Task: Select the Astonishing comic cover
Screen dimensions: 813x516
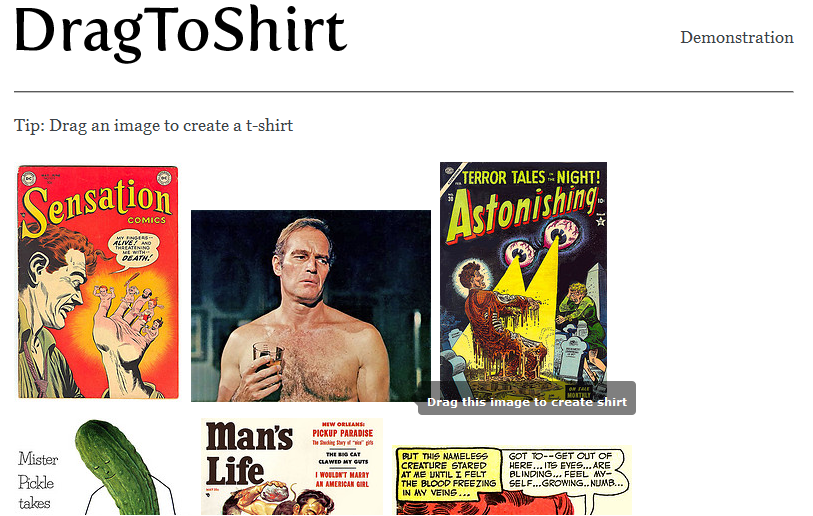Action: tap(523, 280)
